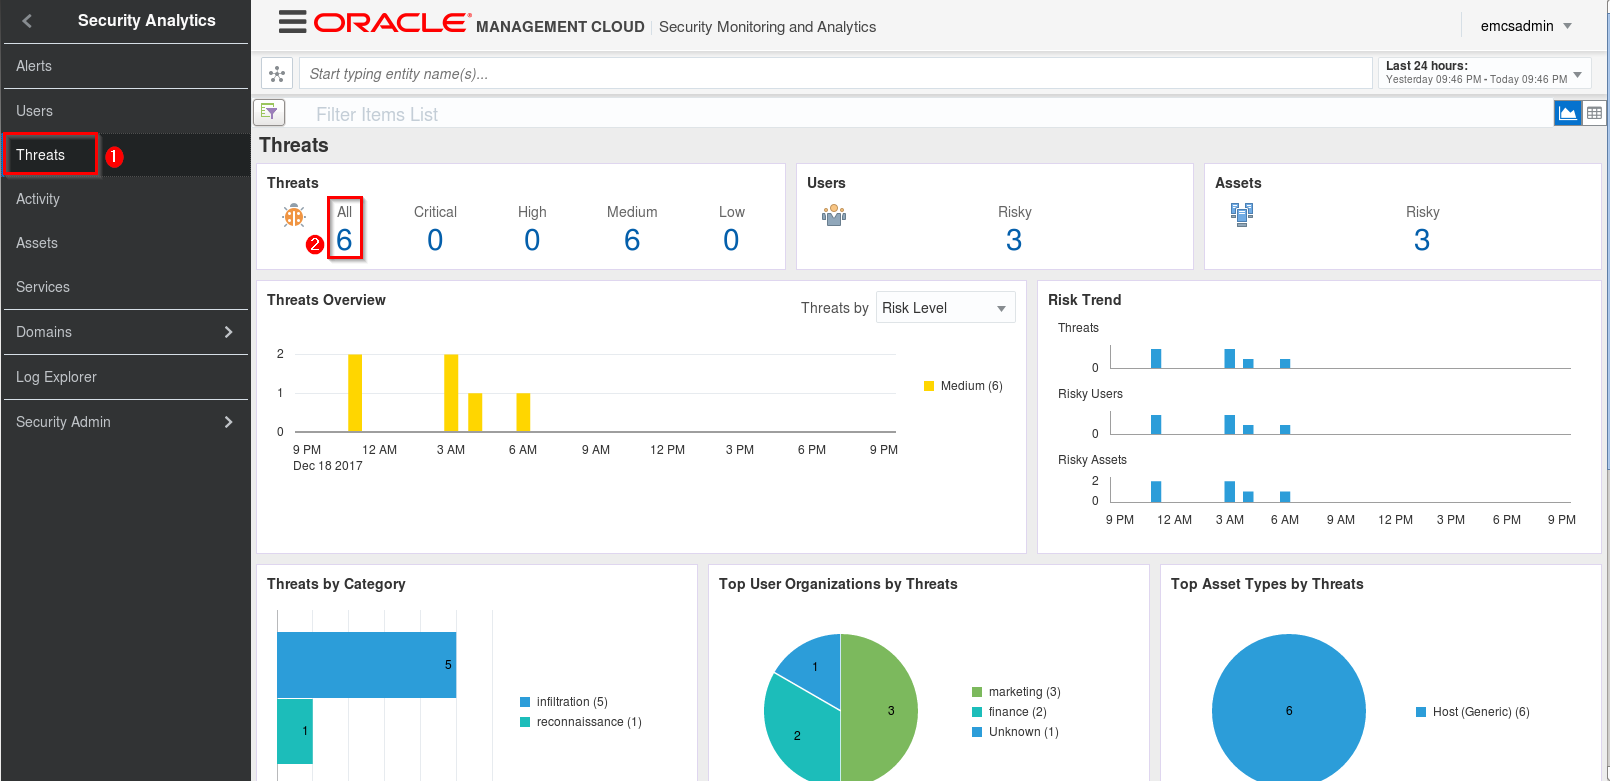The image size is (1610, 781).
Task: Click the Top Asset Types by Threats title
Action: [x=1267, y=584]
